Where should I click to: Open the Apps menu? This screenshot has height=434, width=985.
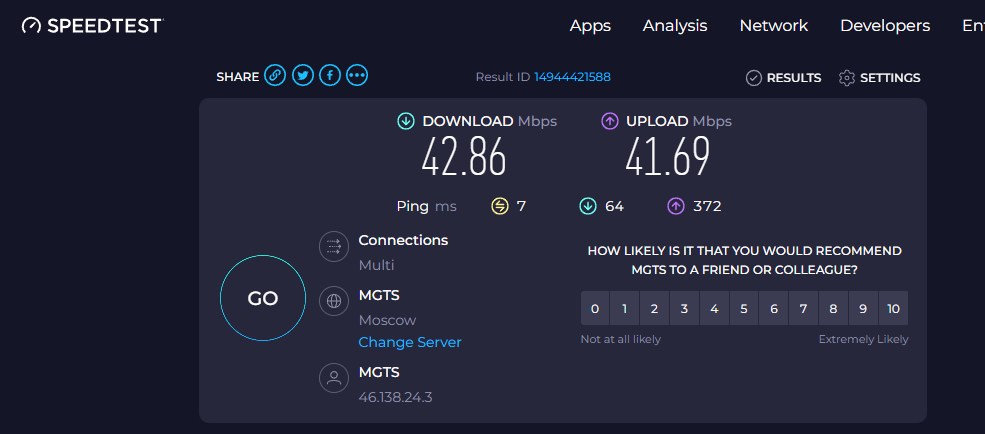(x=590, y=26)
